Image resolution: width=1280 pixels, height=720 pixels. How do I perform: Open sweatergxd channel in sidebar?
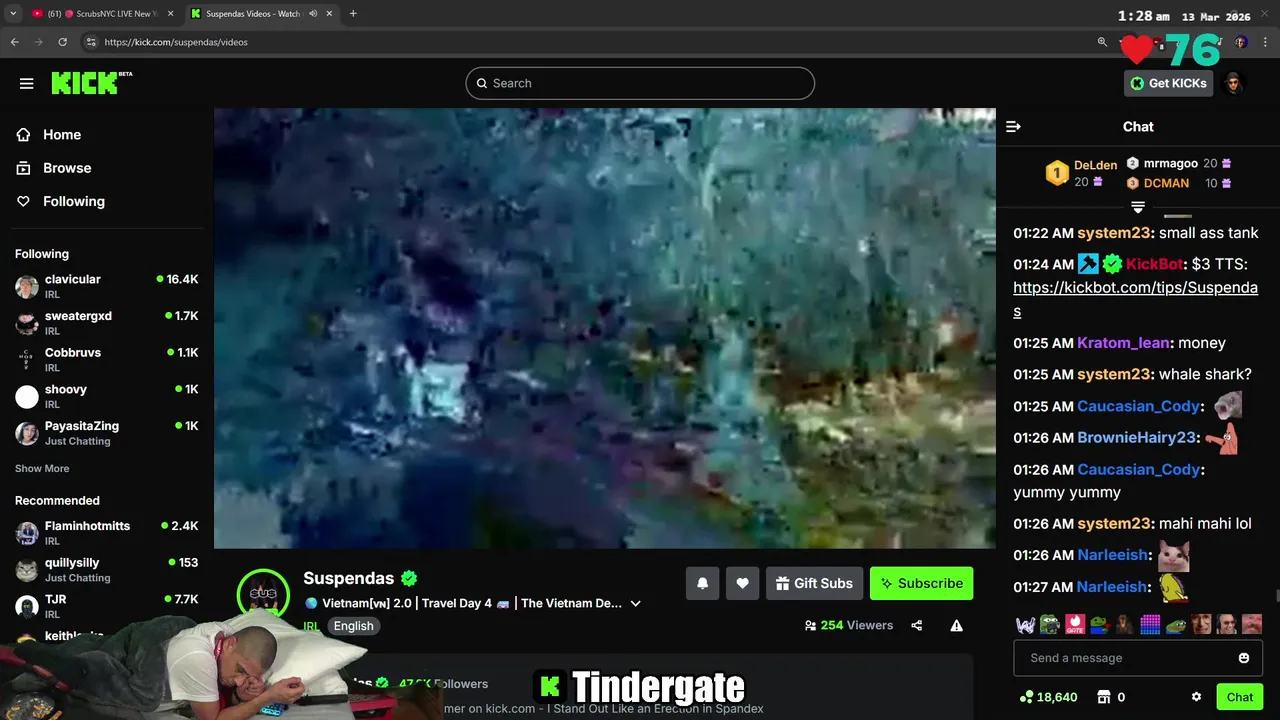point(106,323)
